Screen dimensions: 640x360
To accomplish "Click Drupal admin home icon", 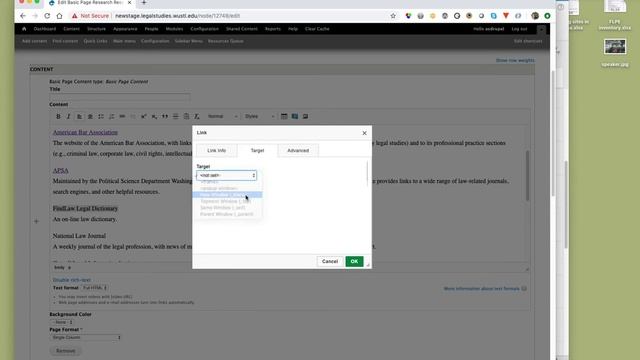I will [24, 29].
